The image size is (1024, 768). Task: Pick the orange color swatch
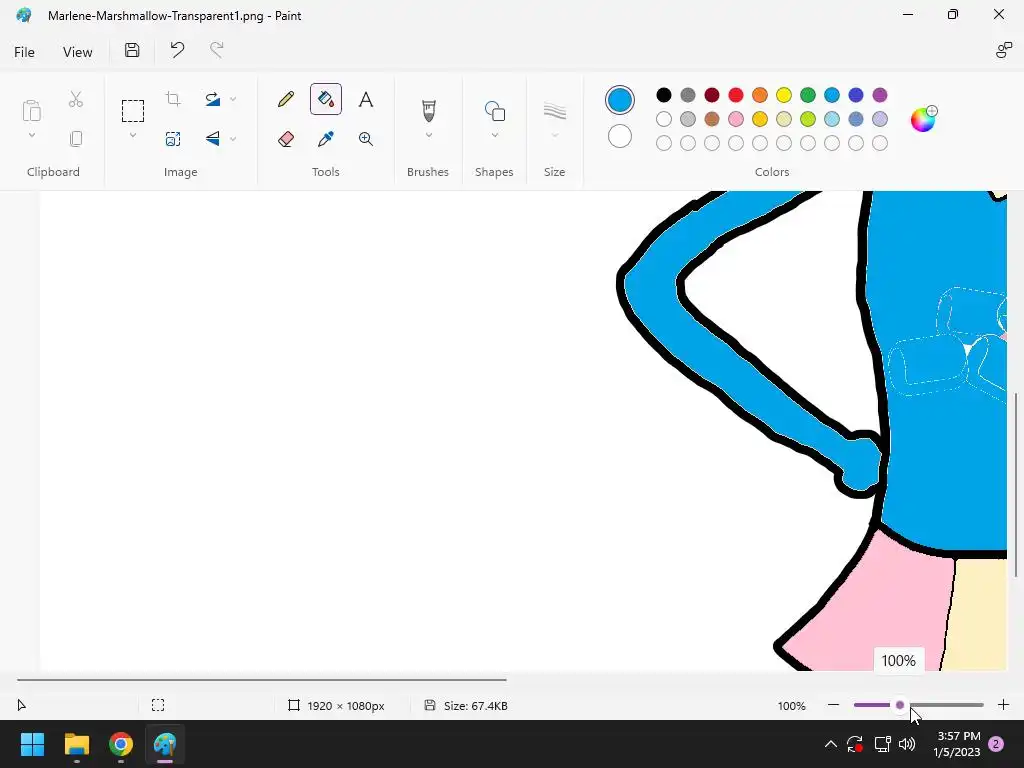point(760,95)
